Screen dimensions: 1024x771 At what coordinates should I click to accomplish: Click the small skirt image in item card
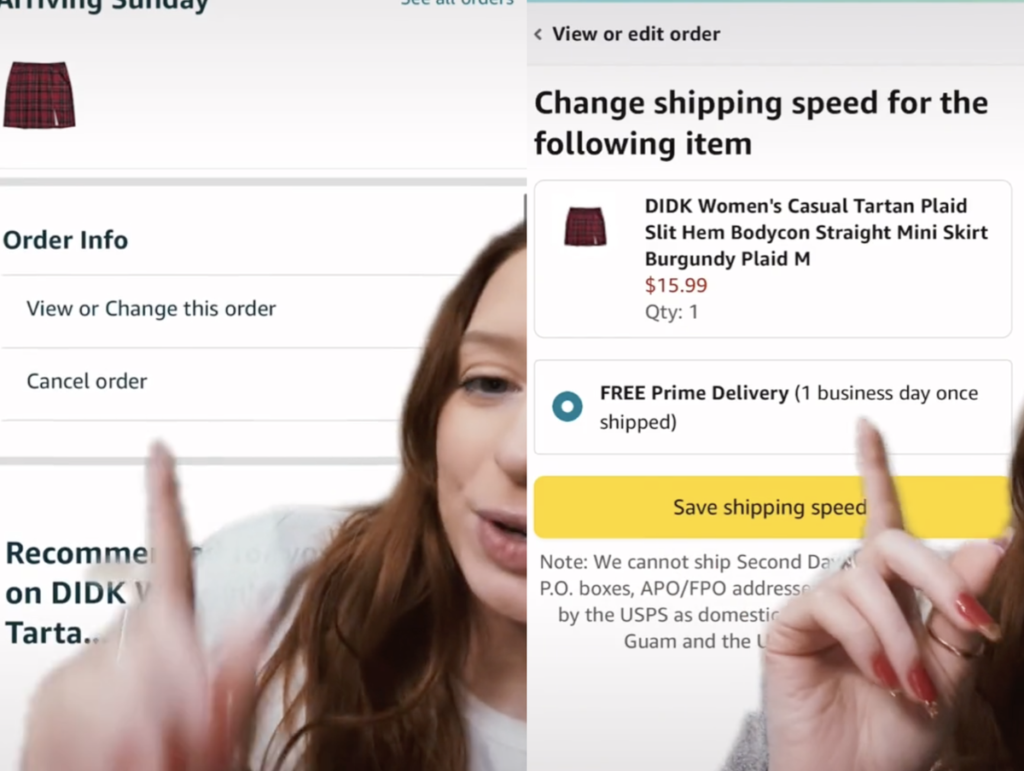(585, 226)
